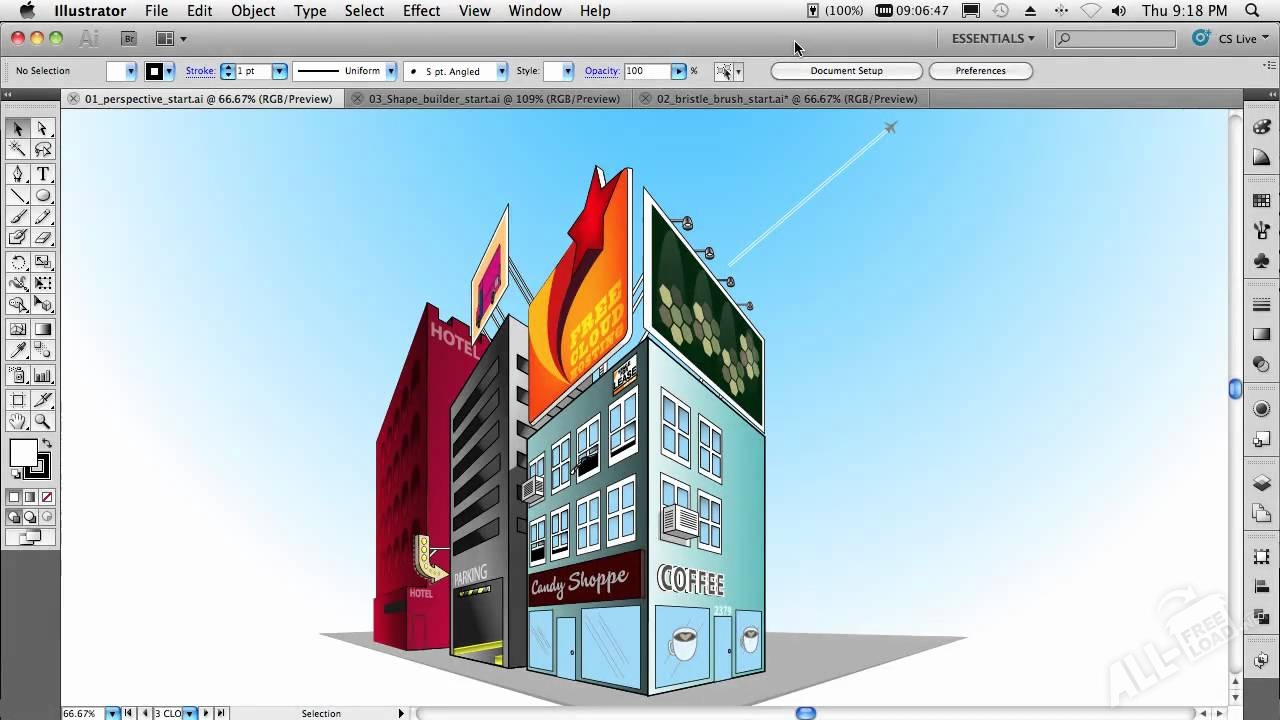Switch to 03_Shape_builder_start.ai tab
Screen dimensions: 1280x720
tap(494, 99)
